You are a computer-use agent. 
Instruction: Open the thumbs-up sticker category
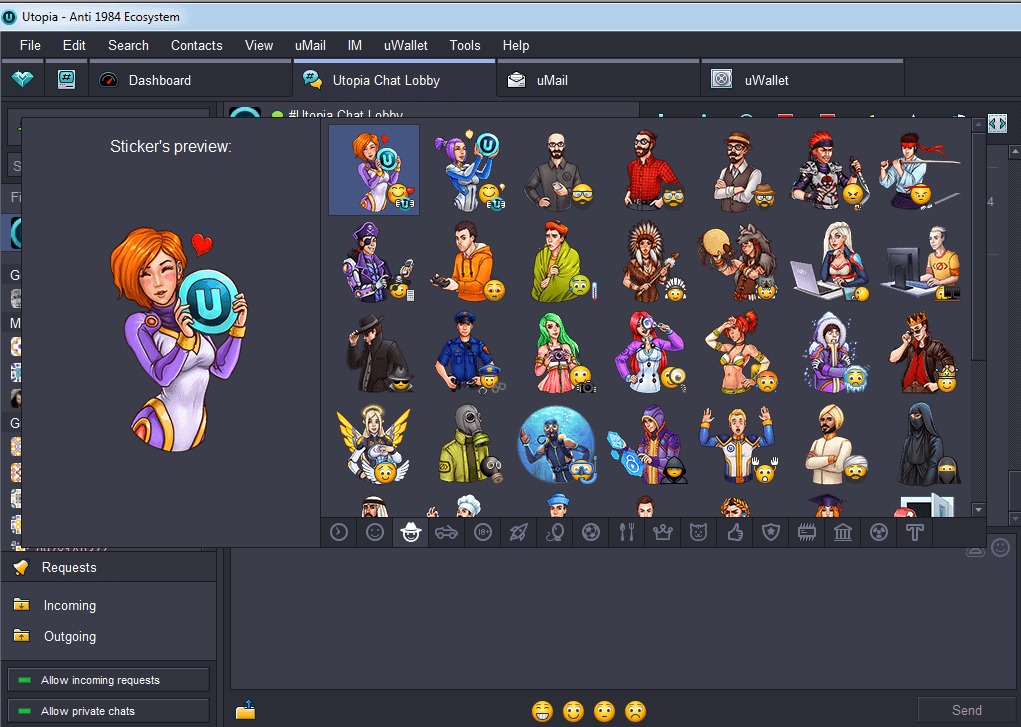pyautogui.click(x=735, y=533)
